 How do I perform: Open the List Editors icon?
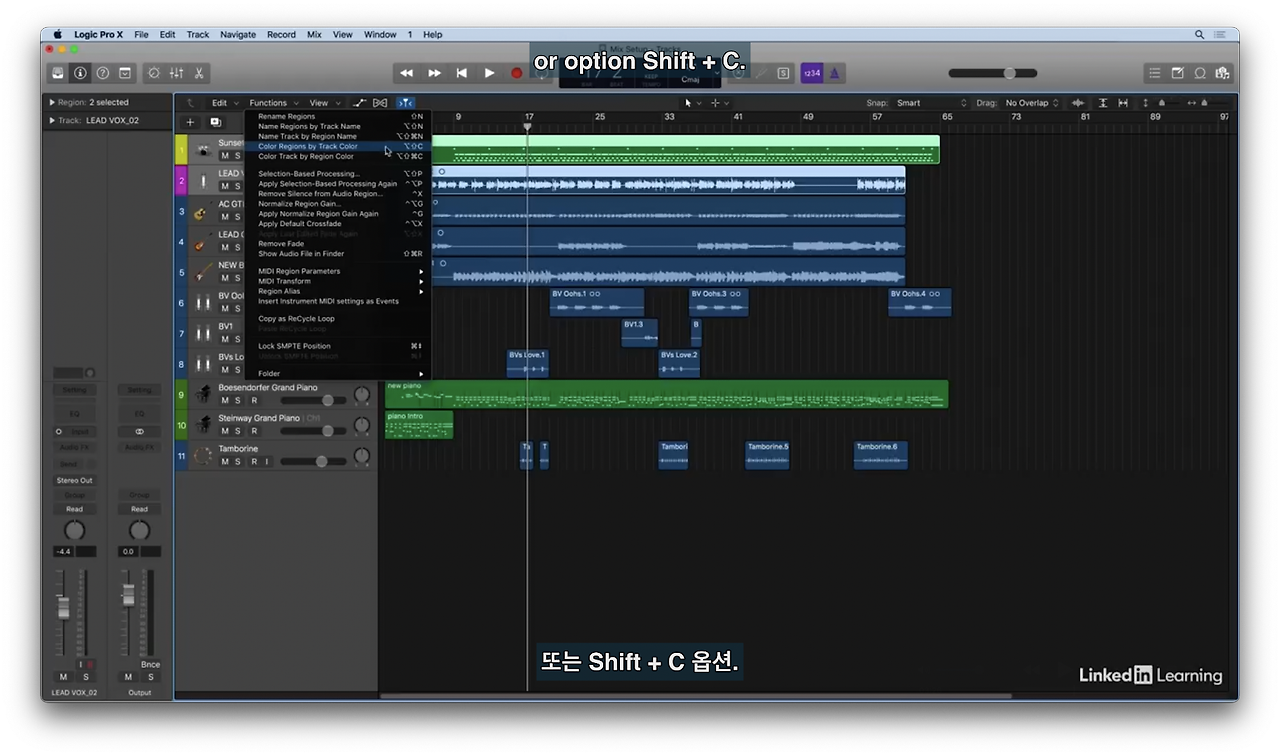click(1155, 73)
